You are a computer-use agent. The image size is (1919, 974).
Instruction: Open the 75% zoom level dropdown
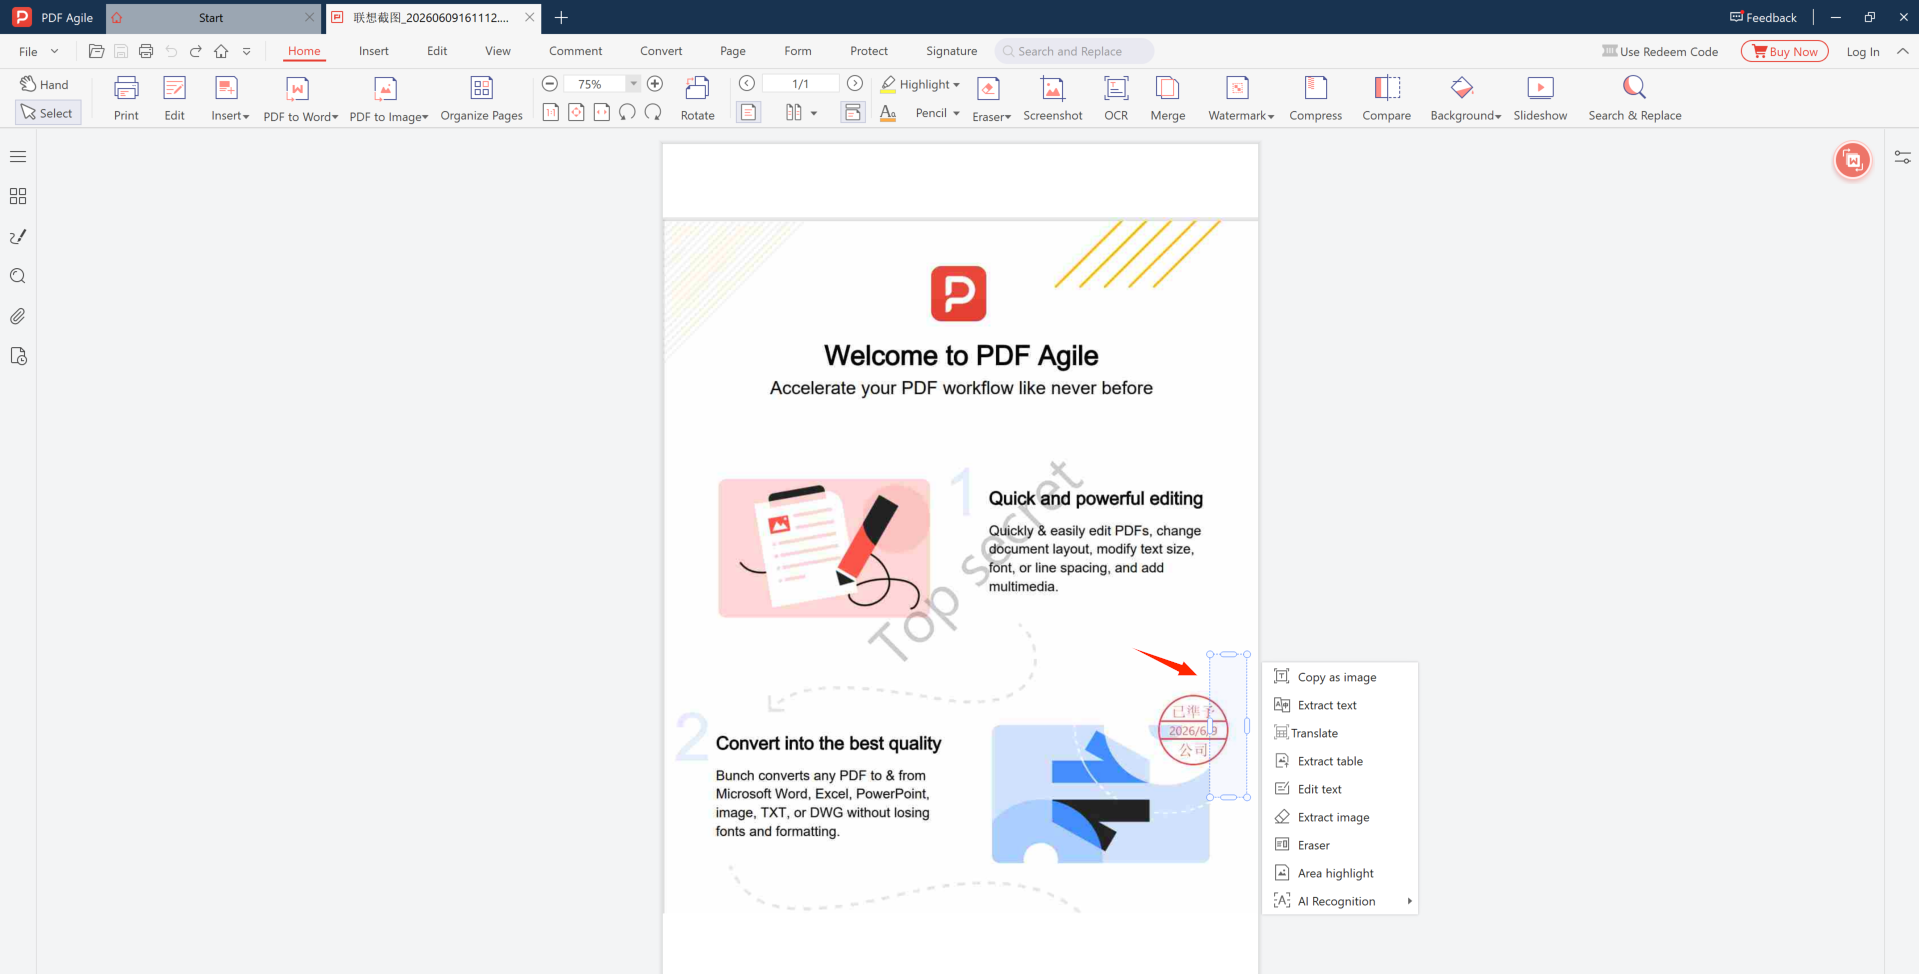(x=633, y=84)
